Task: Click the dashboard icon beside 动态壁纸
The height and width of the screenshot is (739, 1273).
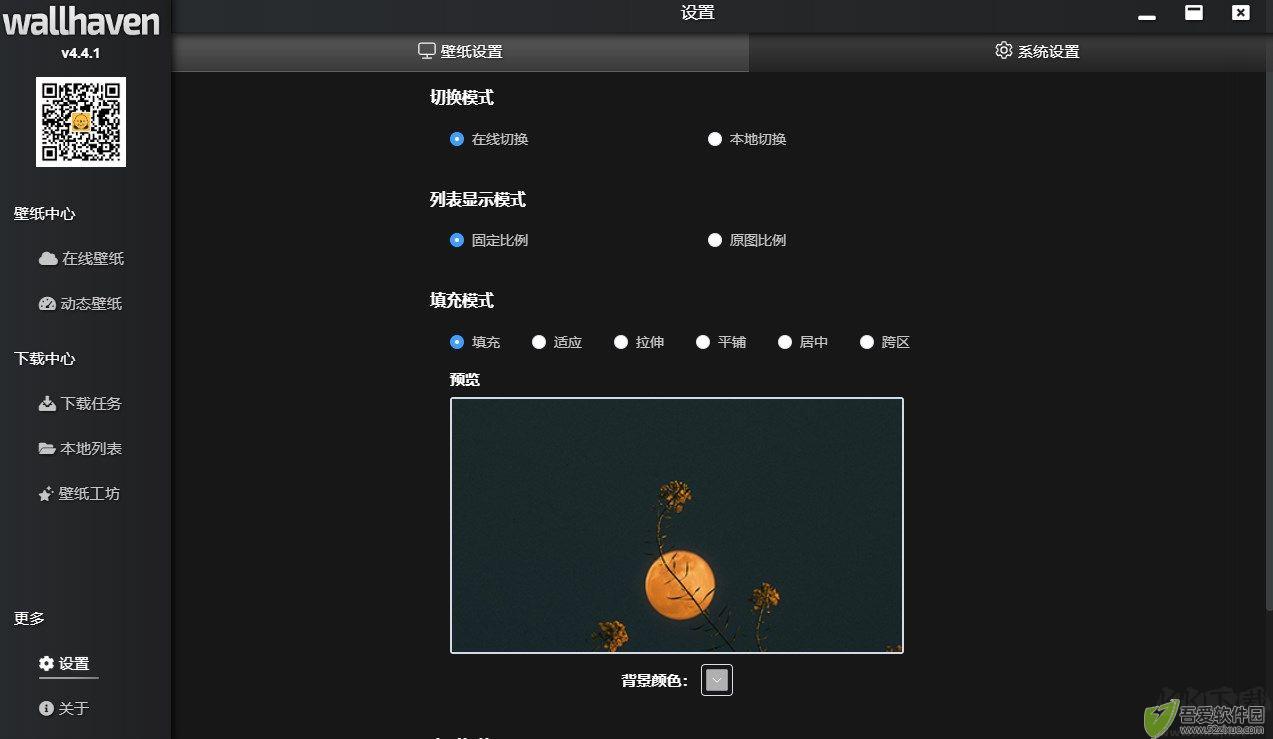Action: [47, 304]
